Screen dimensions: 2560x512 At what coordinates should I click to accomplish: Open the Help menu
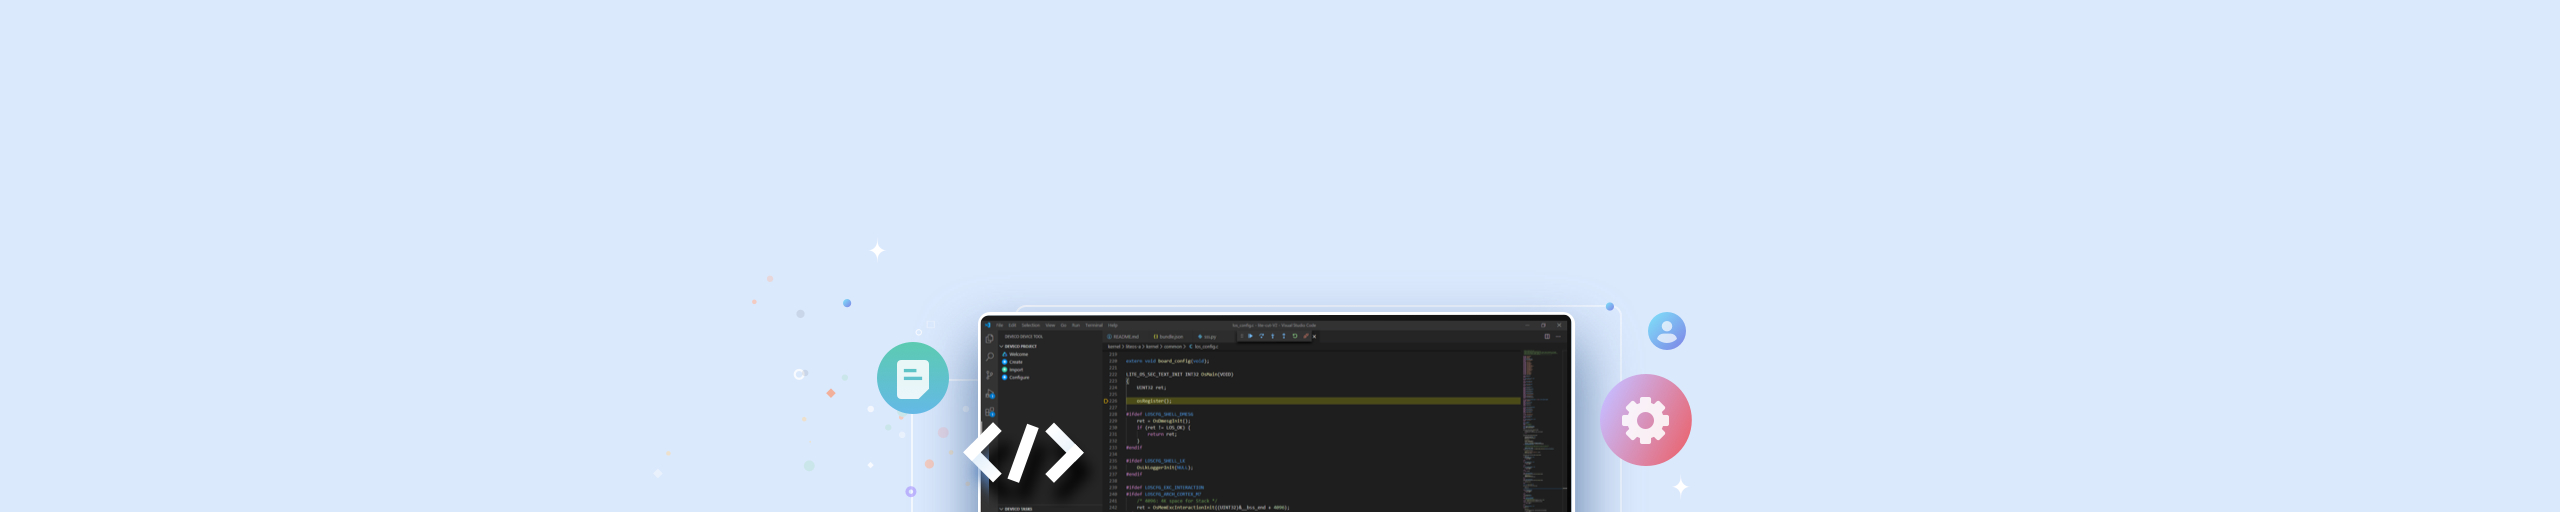1113,325
